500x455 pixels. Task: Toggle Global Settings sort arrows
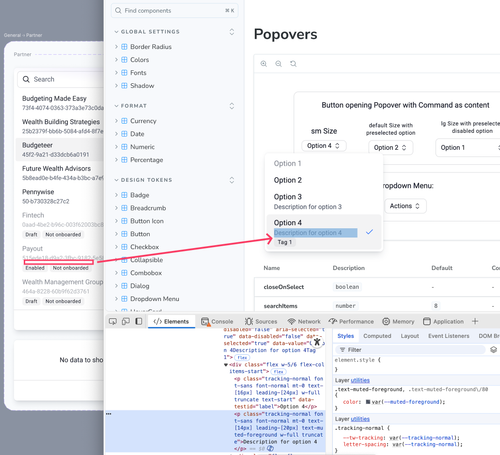[x=232, y=32]
